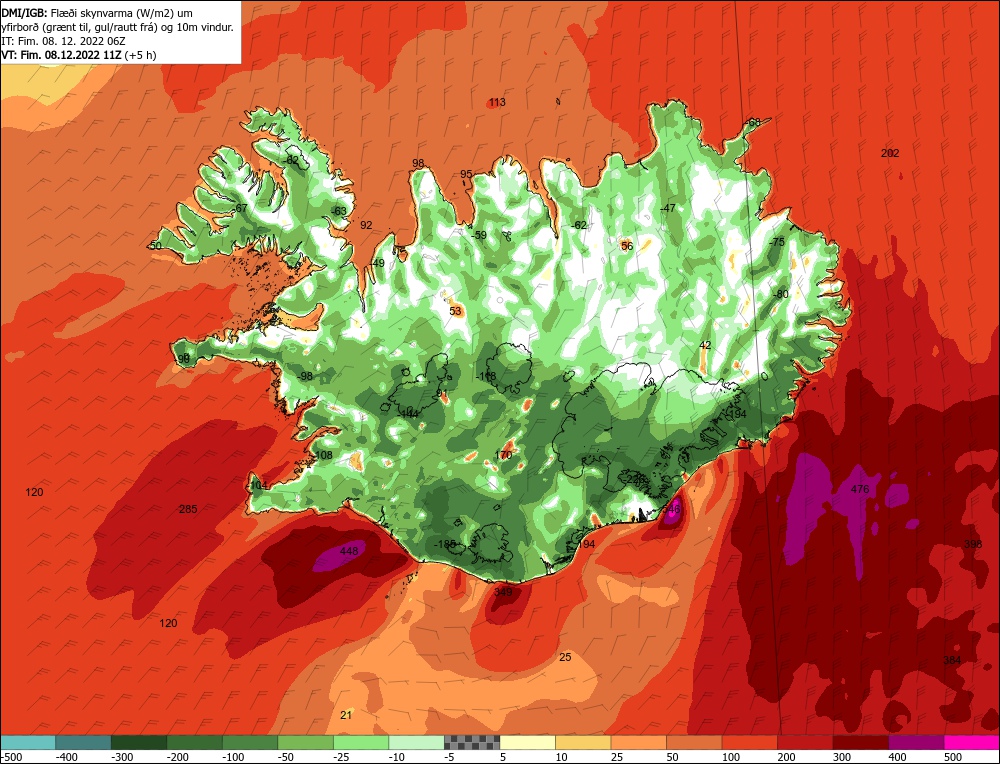Click the 104 value on the southwest peninsula
Image resolution: width=1000 pixels, height=764 pixels.
pos(258,485)
